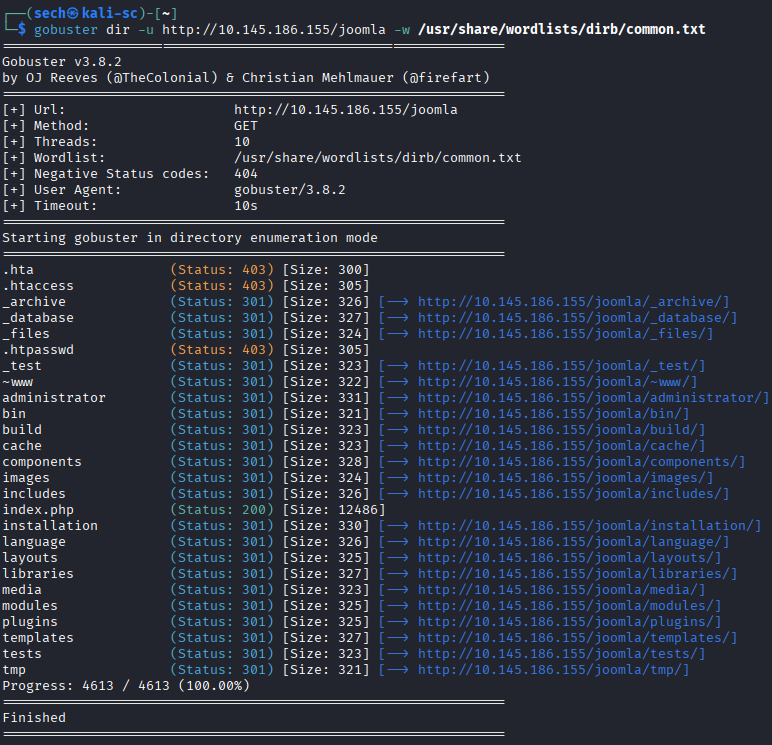The height and width of the screenshot is (745, 772).
Task: Click the 'Finished' status line
Action: pos(34,718)
